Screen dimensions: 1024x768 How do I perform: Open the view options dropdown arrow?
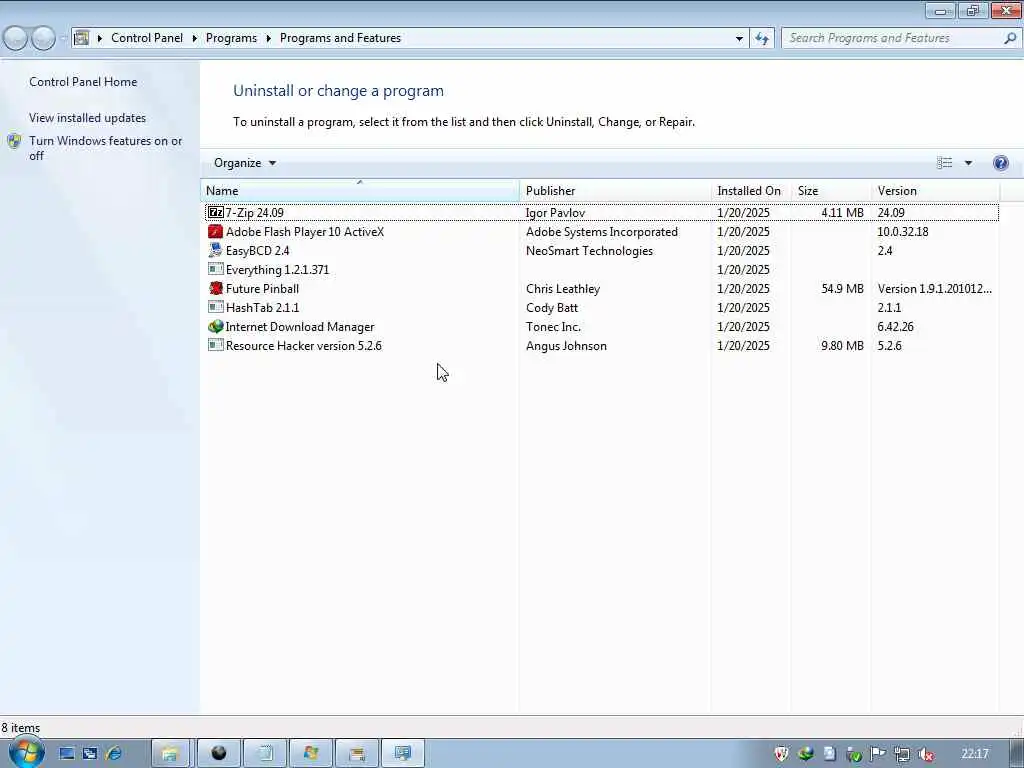click(968, 163)
